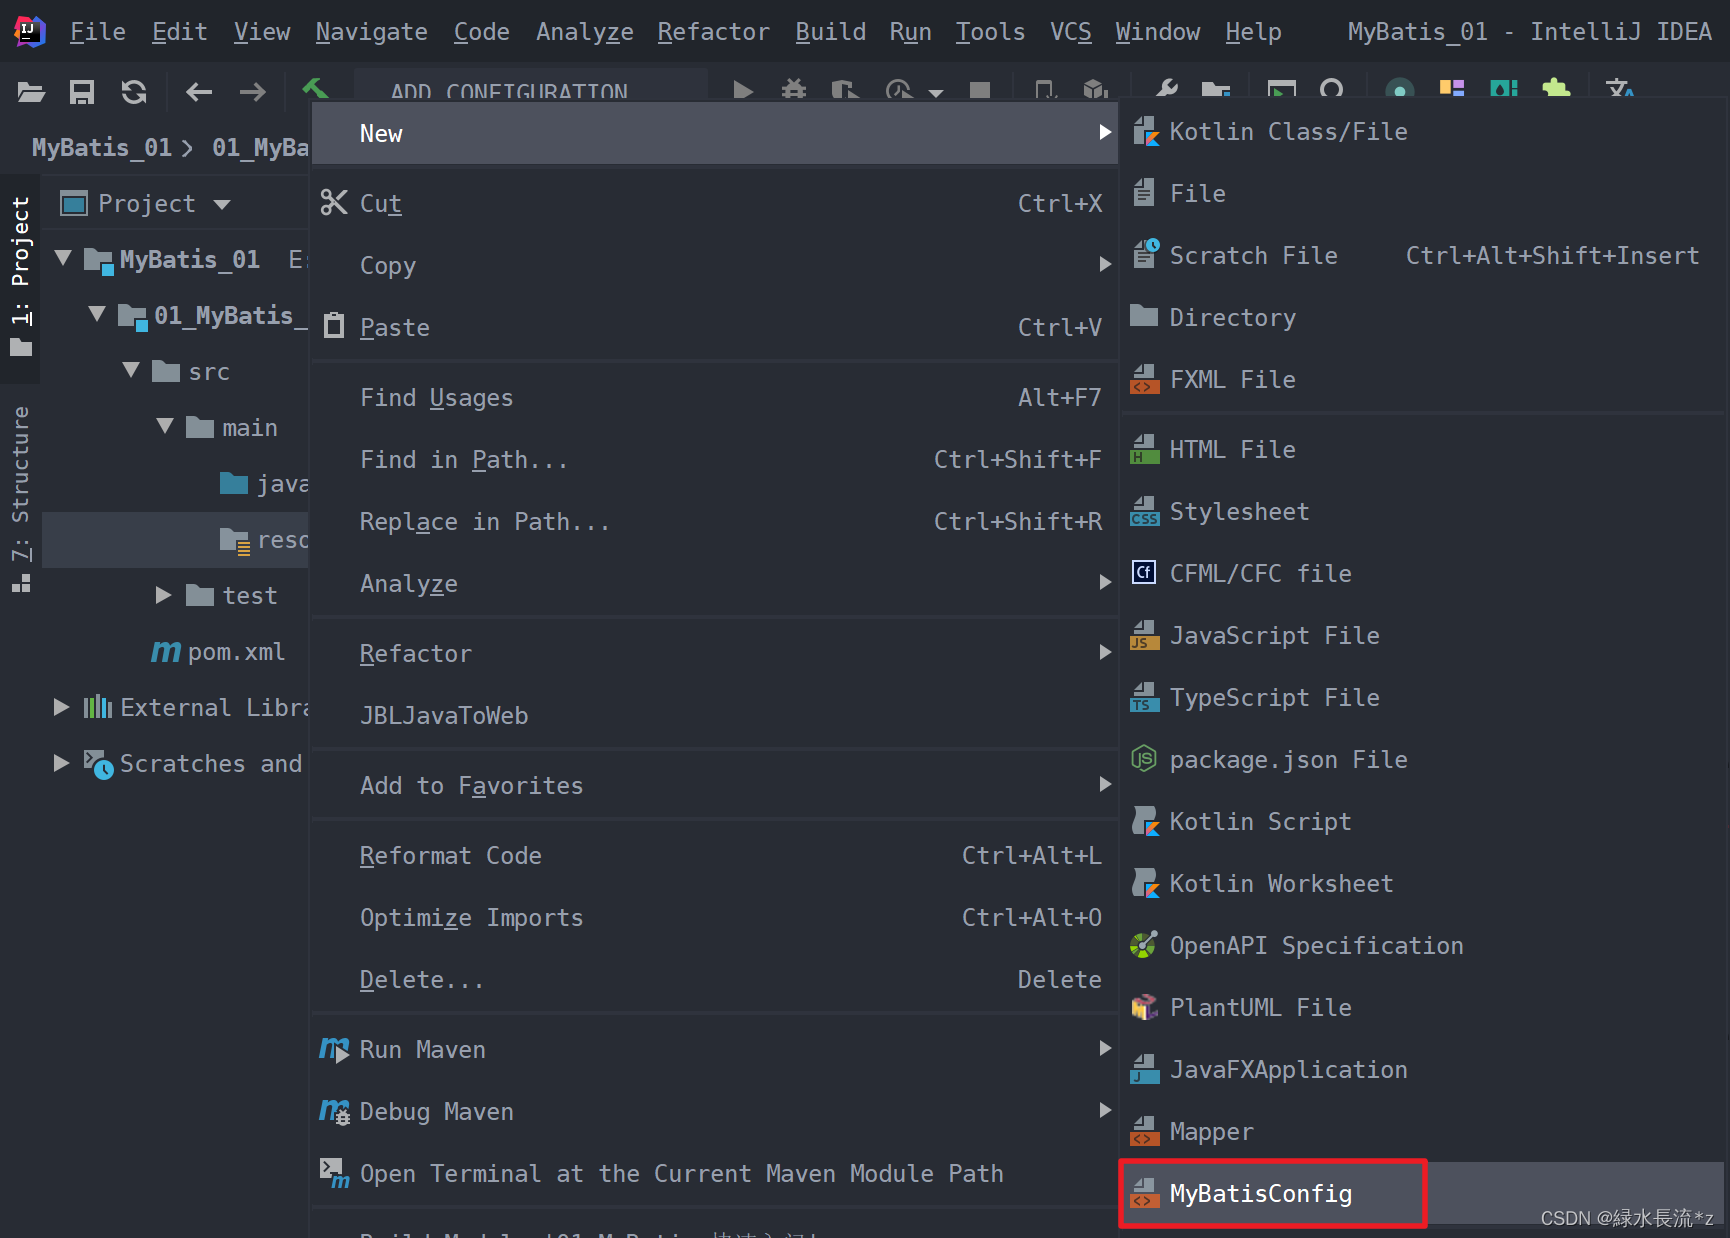This screenshot has height=1238, width=1730.
Task: Open the File menu
Action: pyautogui.click(x=97, y=32)
